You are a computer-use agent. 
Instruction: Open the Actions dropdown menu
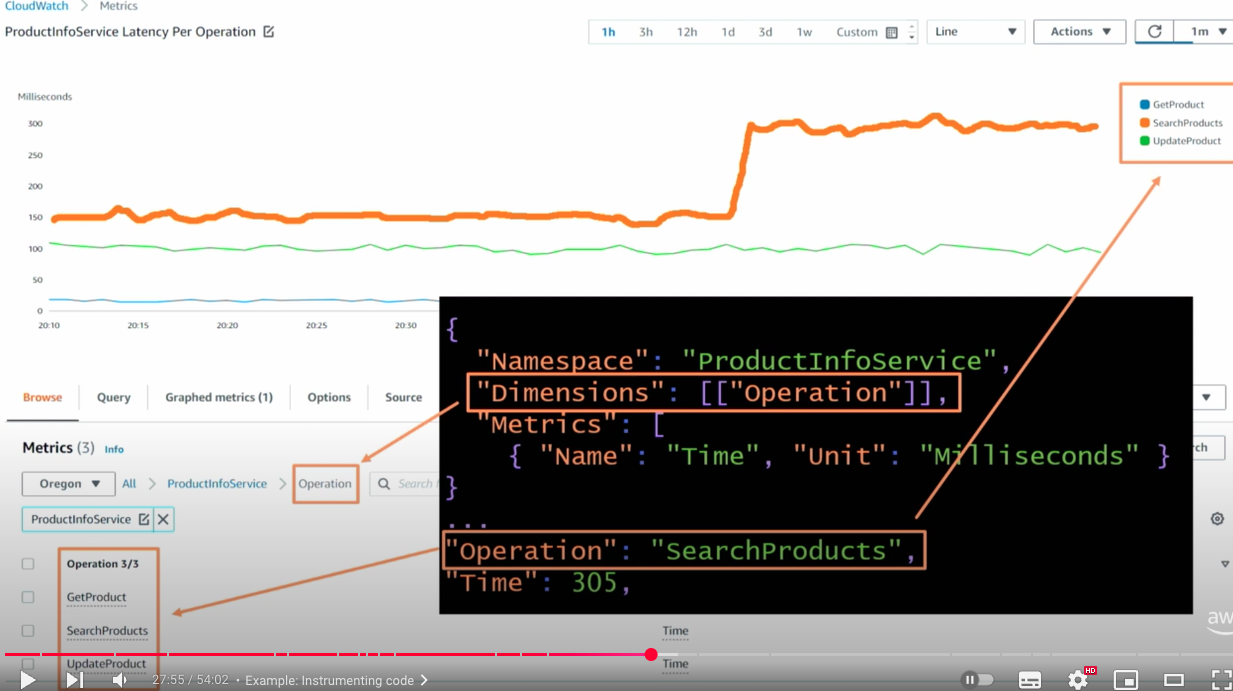(1080, 32)
